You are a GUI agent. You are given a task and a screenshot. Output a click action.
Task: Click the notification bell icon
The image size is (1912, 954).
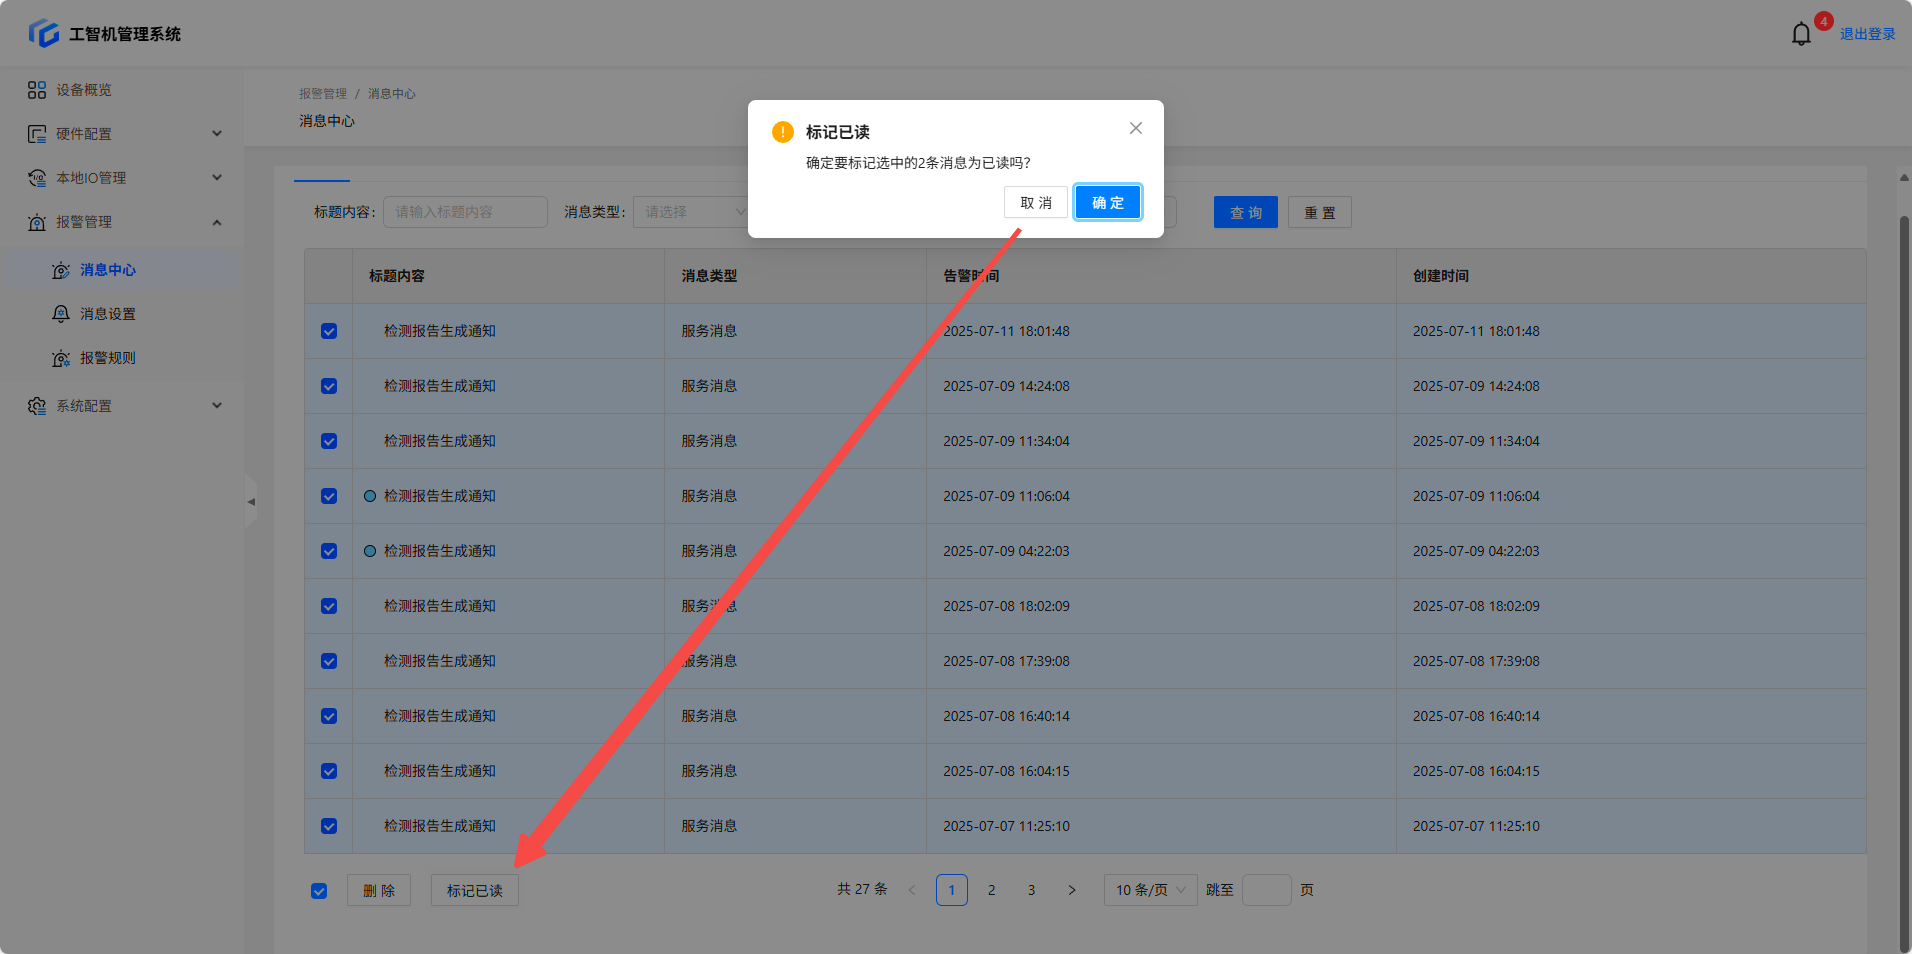pos(1800,34)
